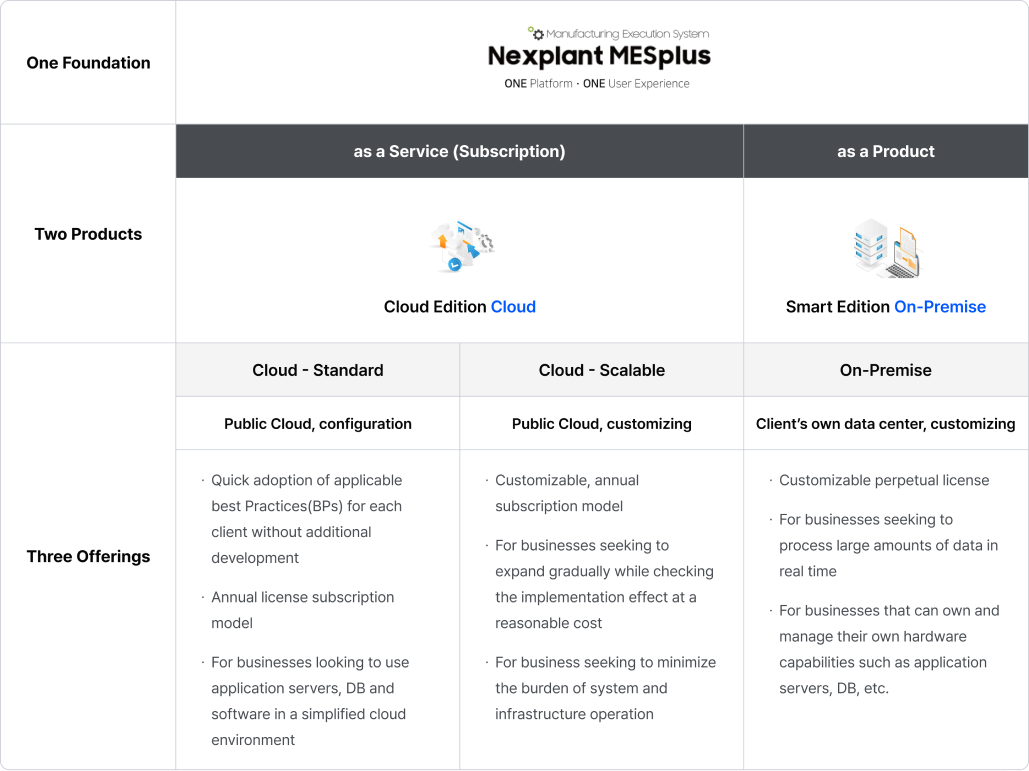Click 'ONE Platform · ONE User Experience' tagline
Image resolution: width=1029 pixels, height=771 pixels.
click(x=597, y=83)
